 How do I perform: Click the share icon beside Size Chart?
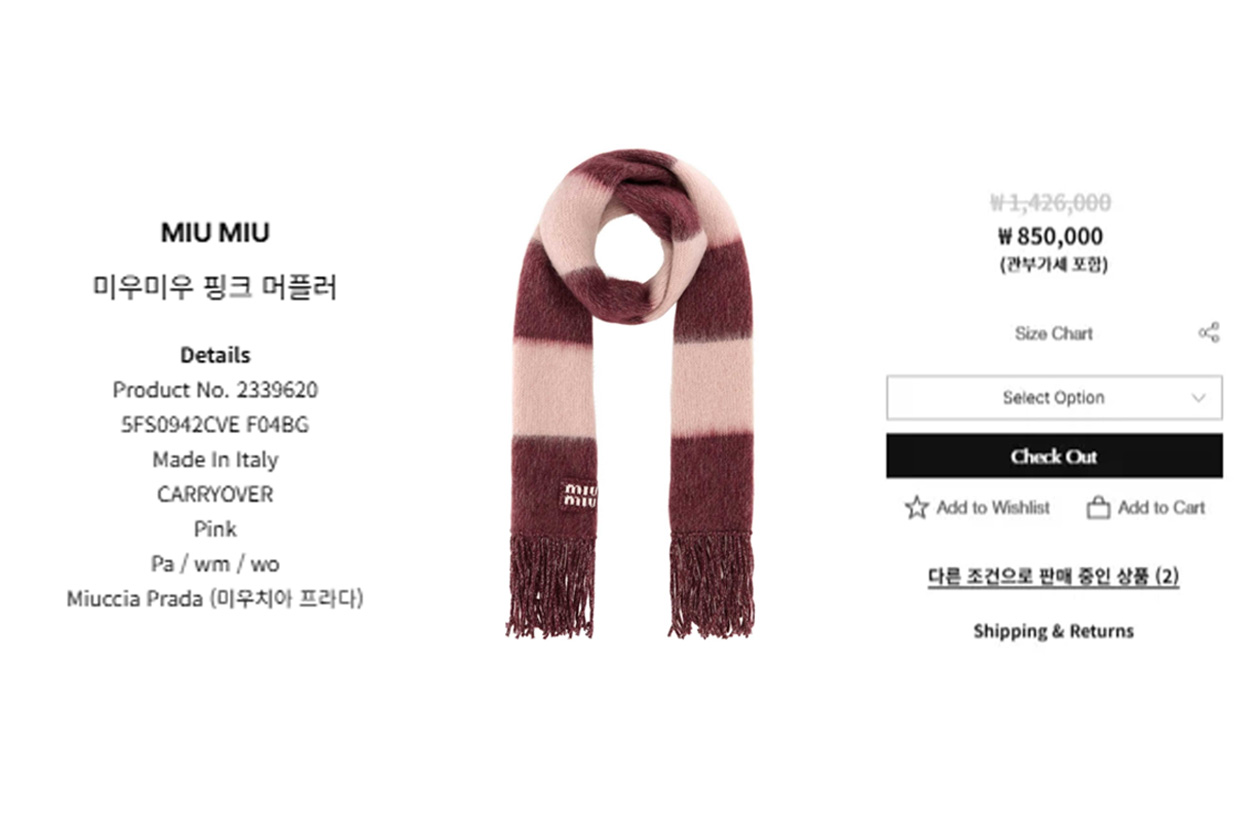point(1209,333)
